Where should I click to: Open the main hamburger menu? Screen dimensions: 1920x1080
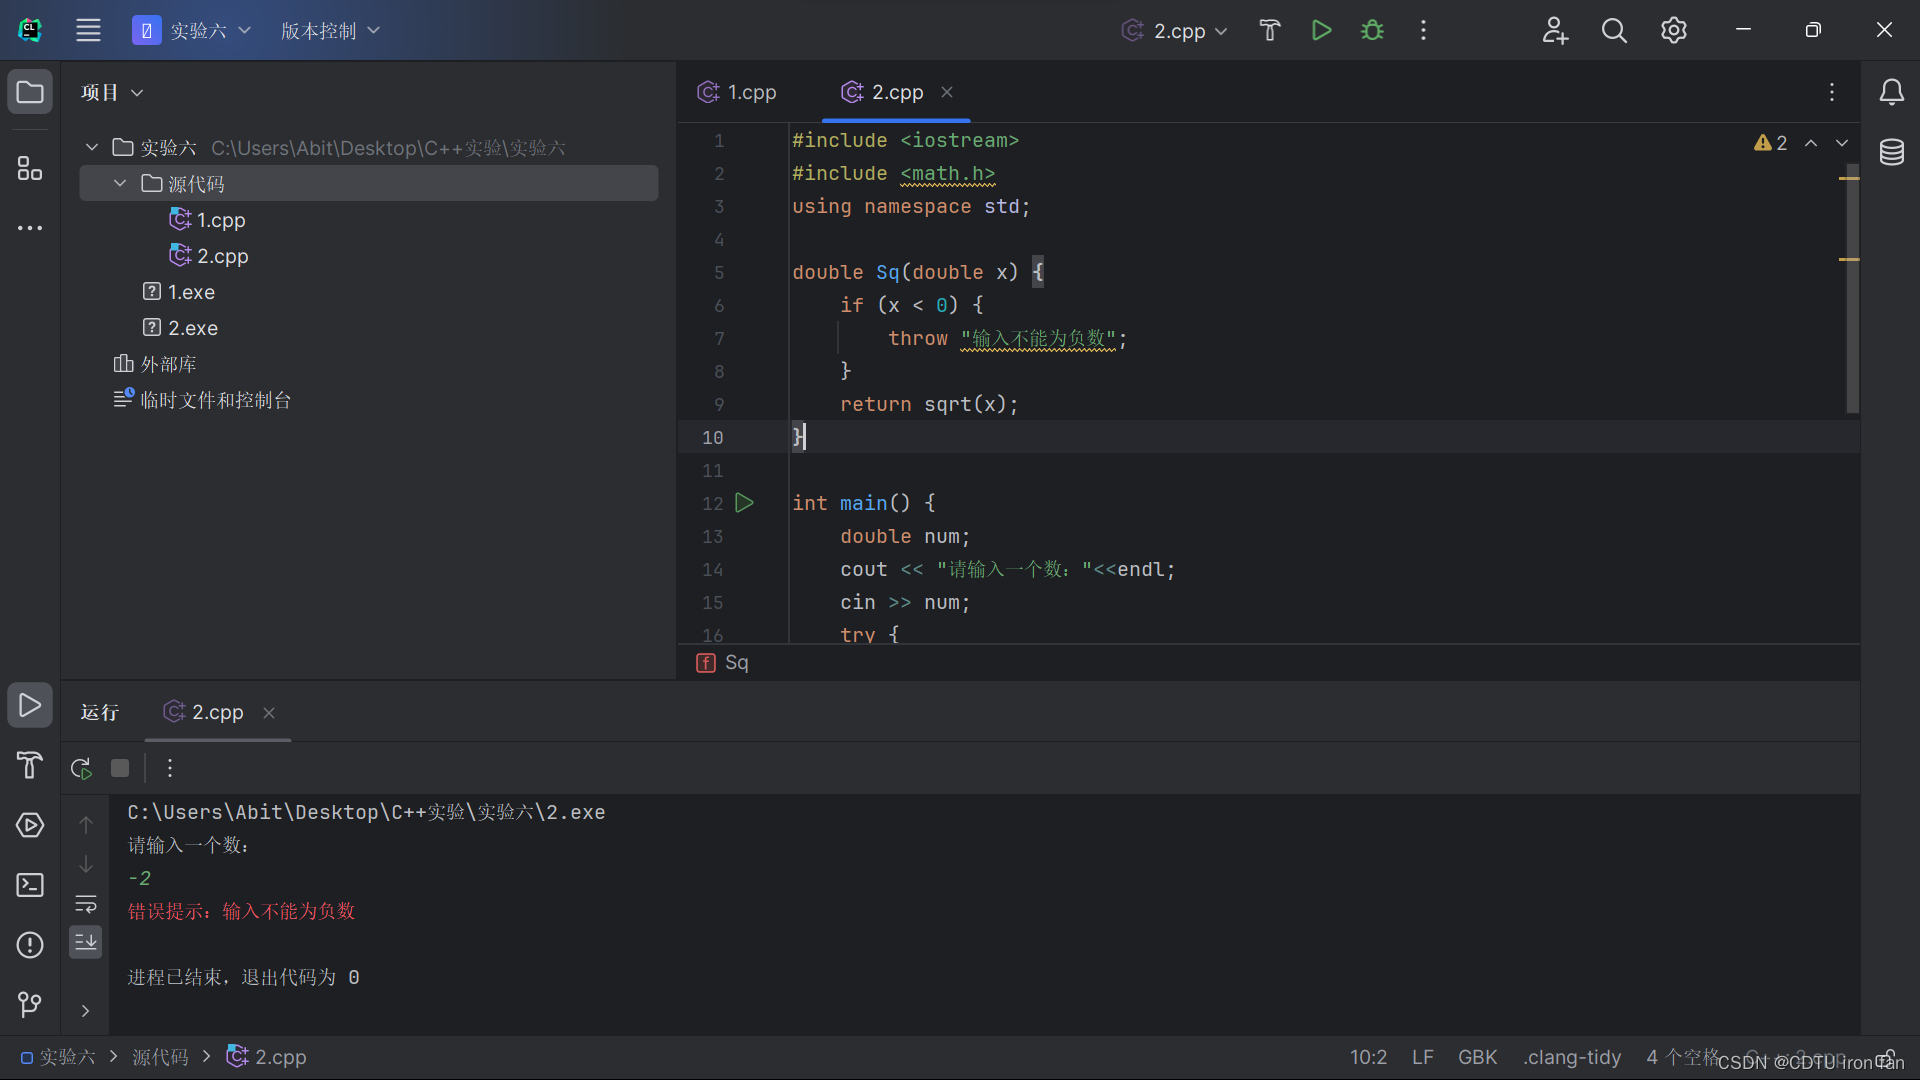(88, 30)
